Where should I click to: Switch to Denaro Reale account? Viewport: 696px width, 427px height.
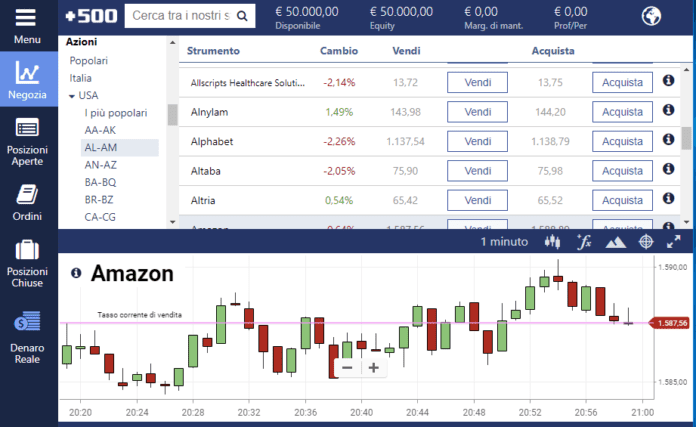pyautogui.click(x=27, y=338)
